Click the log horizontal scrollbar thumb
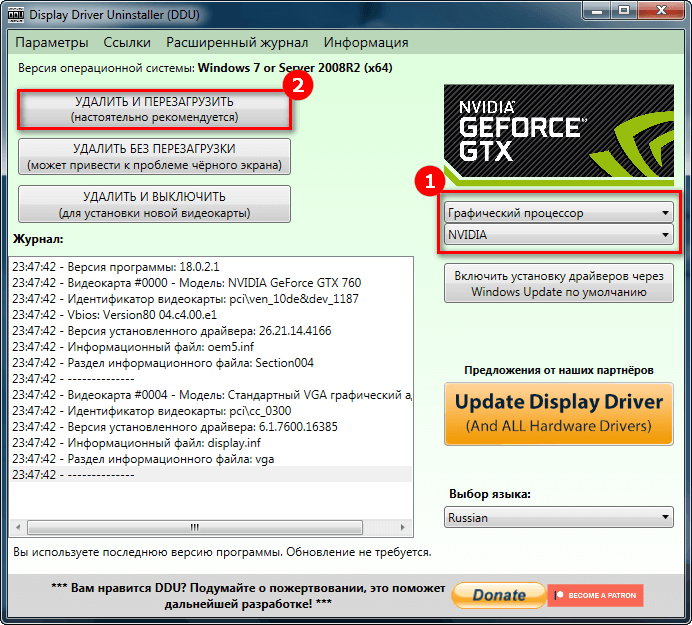This screenshot has width=692, height=625. [x=195, y=527]
